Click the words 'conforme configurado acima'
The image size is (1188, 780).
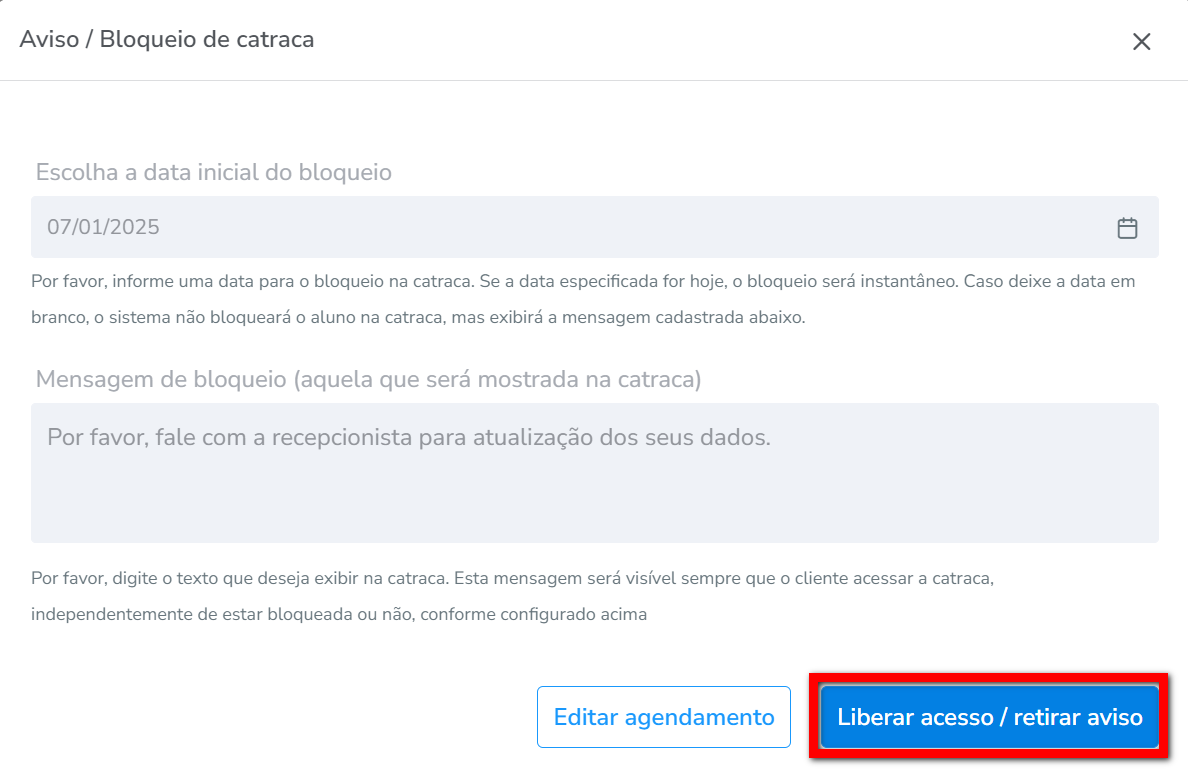pos(533,614)
